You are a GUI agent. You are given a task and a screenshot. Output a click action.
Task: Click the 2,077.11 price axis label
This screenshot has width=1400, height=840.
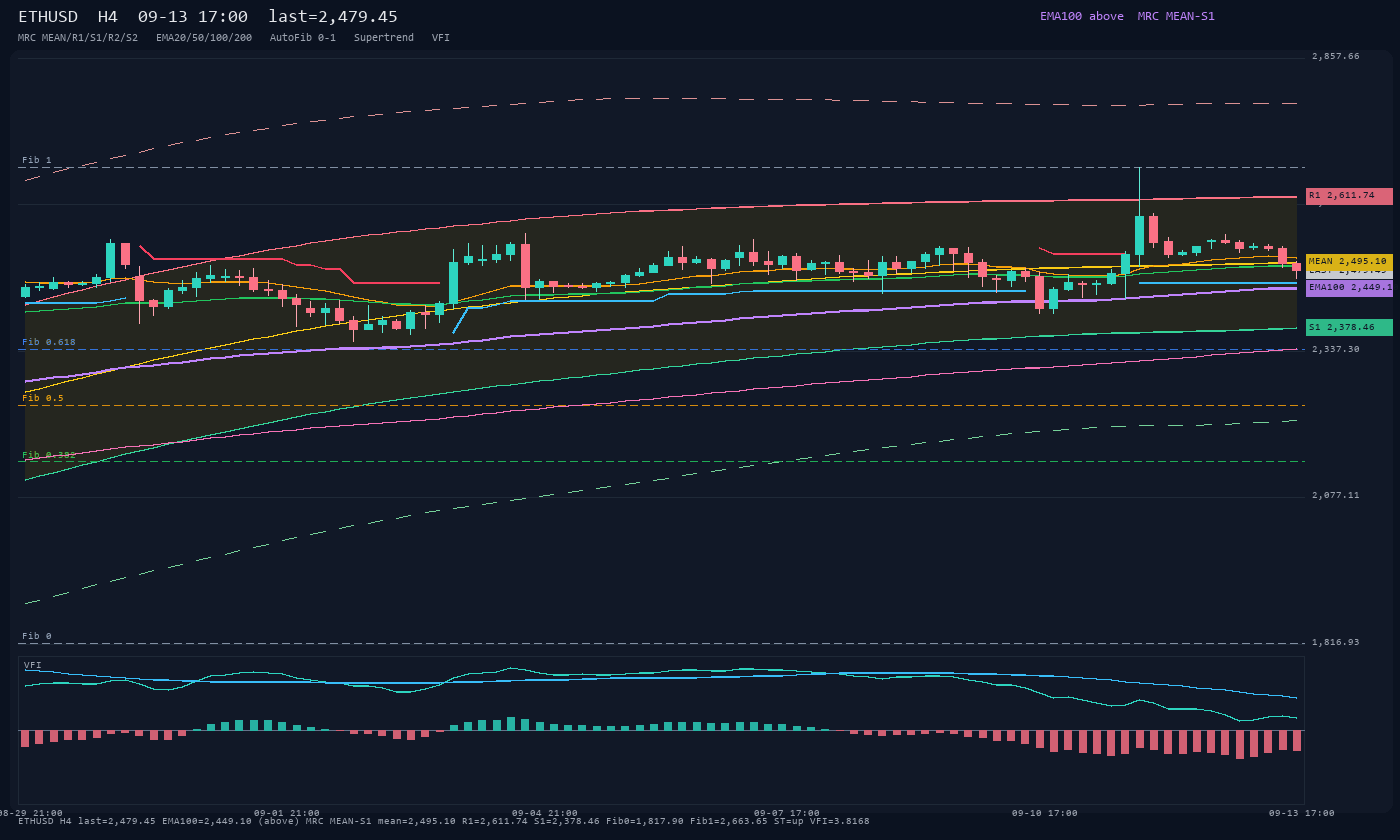(1336, 496)
